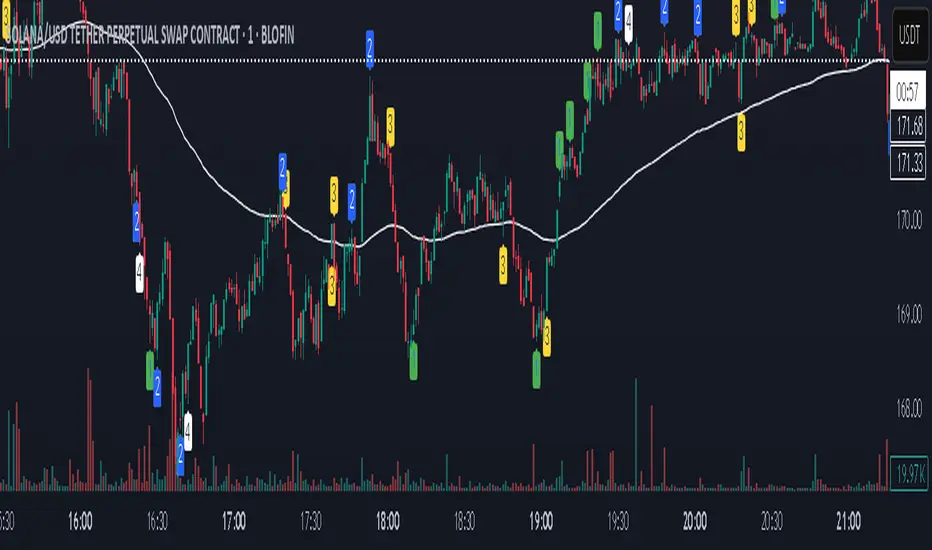Select green marker below the 18:10 swing low
932x550 pixels.
point(414,360)
